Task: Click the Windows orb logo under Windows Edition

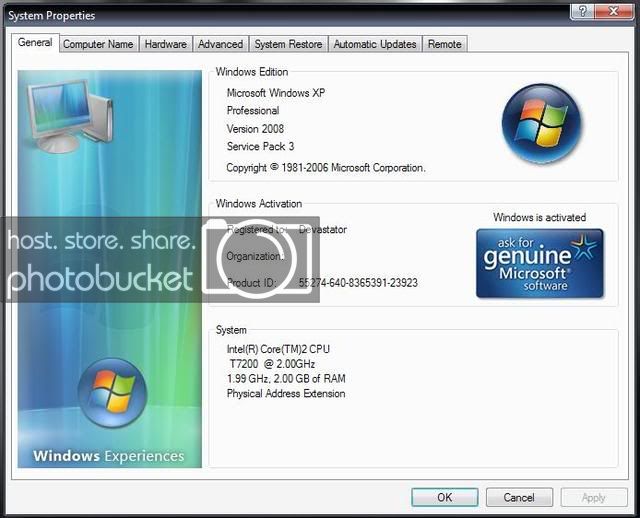Action: tap(542, 124)
